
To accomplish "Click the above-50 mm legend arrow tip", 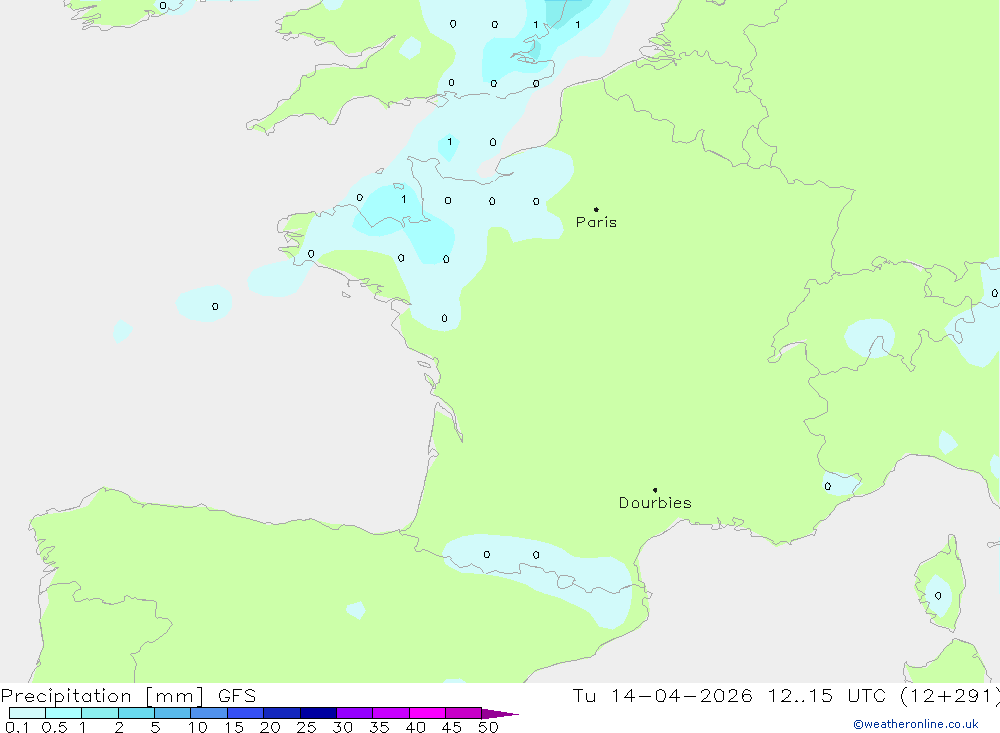I will click(x=501, y=713).
